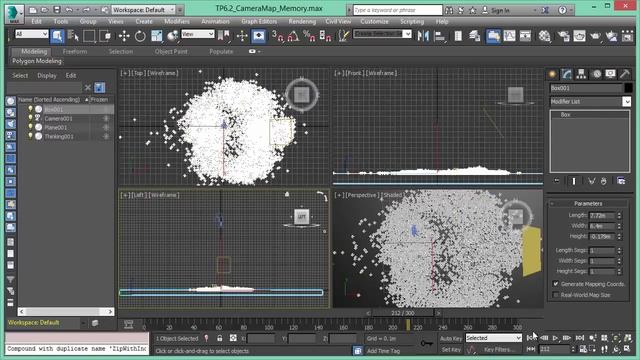The height and width of the screenshot is (360, 640).
Task: Open the Hierarchy command panel tab
Action: coord(581,74)
